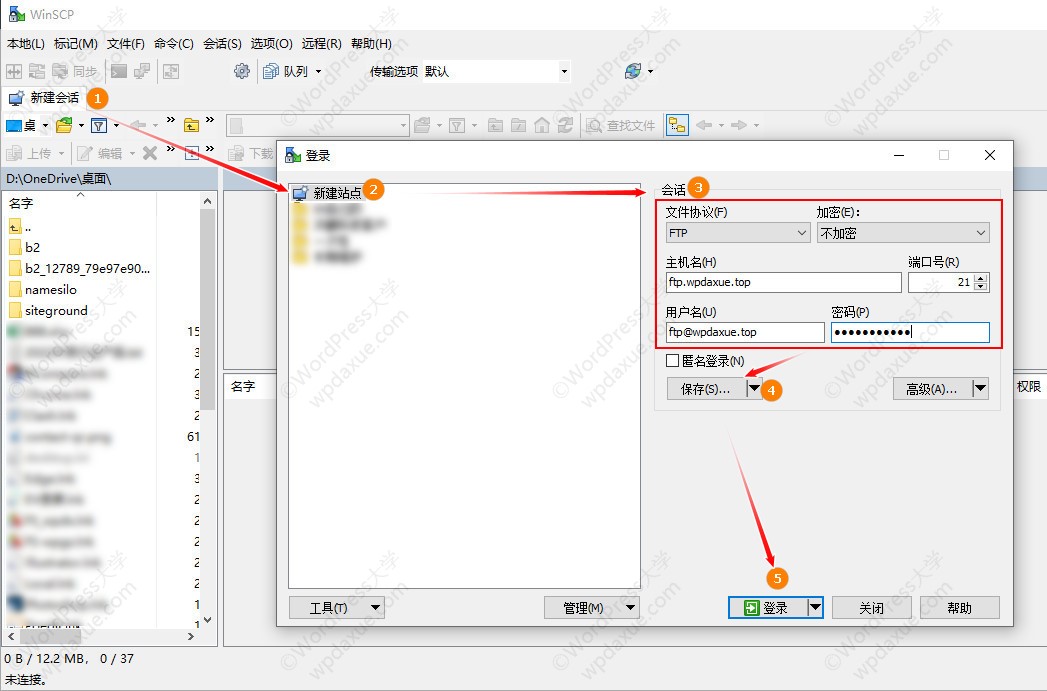
Task: Go to parent directory icon in local toolbar
Action: (191, 125)
